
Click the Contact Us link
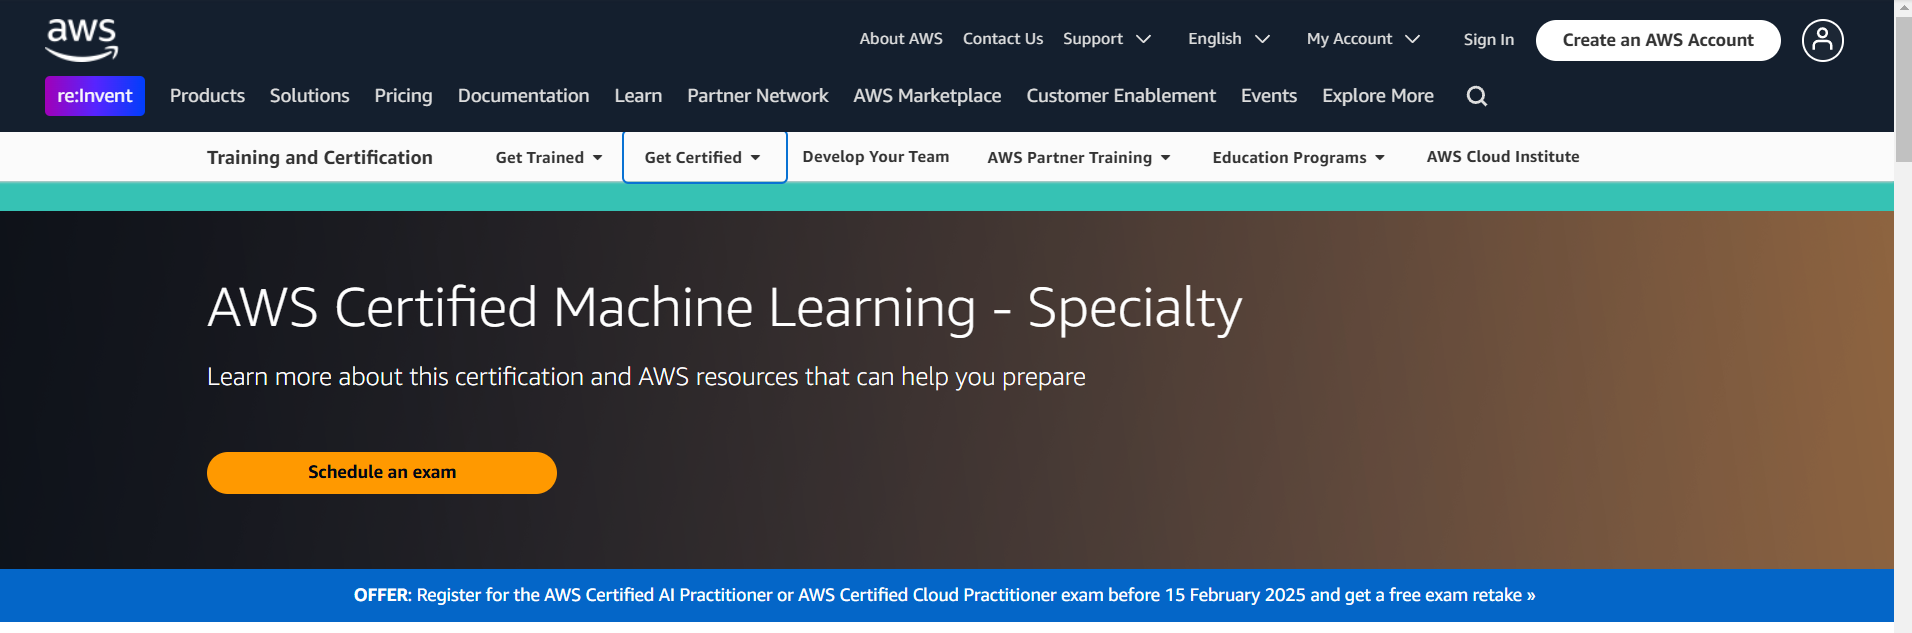click(x=1003, y=39)
